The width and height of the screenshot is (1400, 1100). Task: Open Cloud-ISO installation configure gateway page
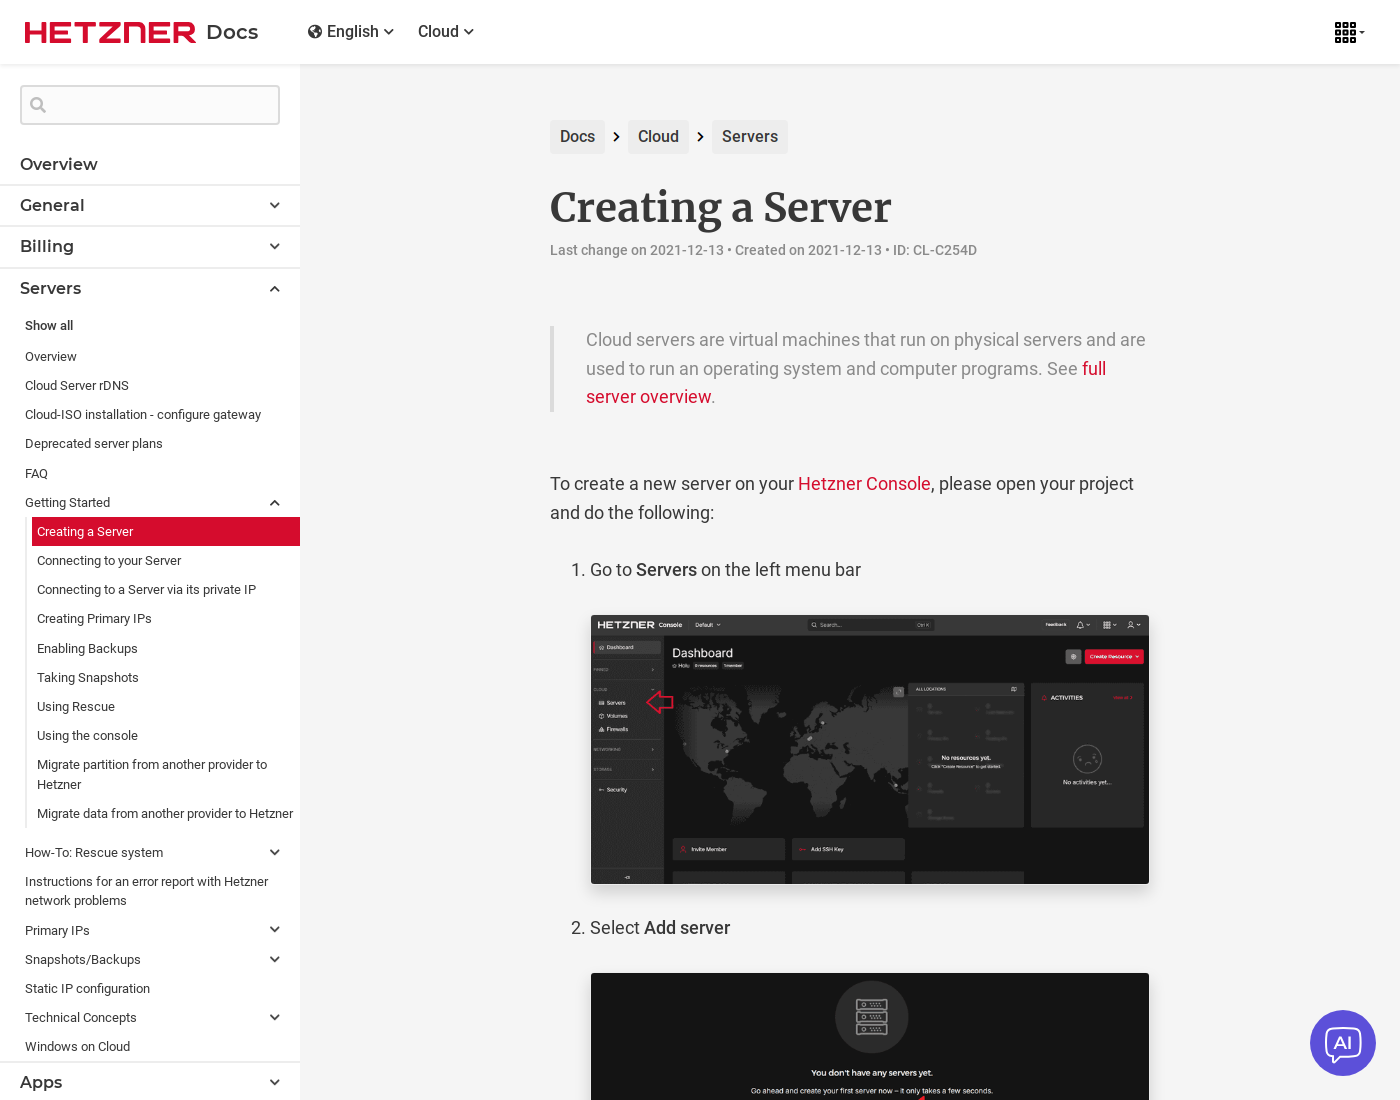(x=143, y=415)
